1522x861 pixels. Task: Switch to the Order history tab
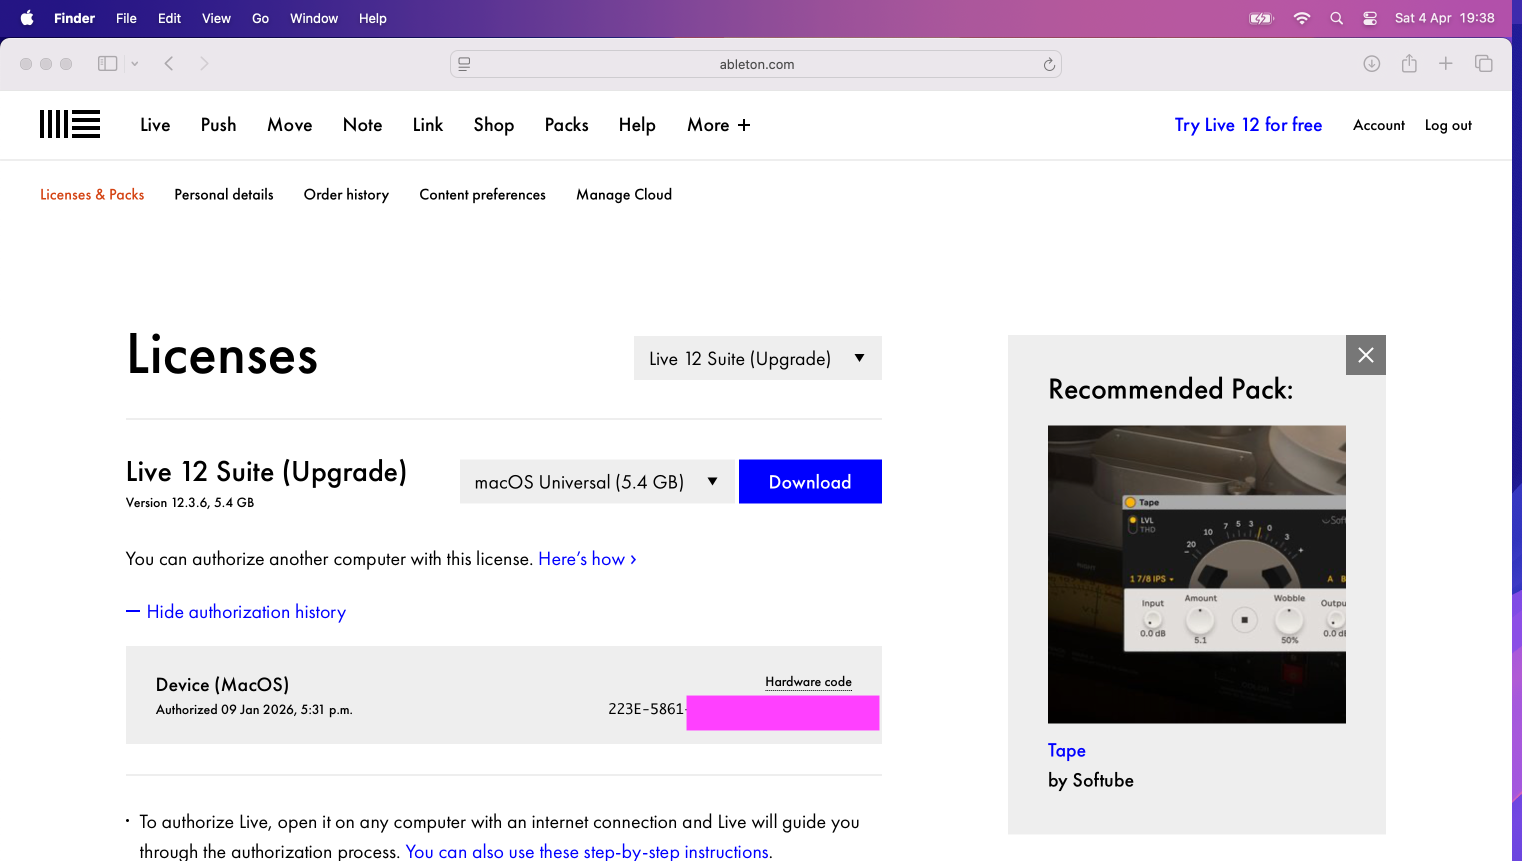(x=346, y=195)
